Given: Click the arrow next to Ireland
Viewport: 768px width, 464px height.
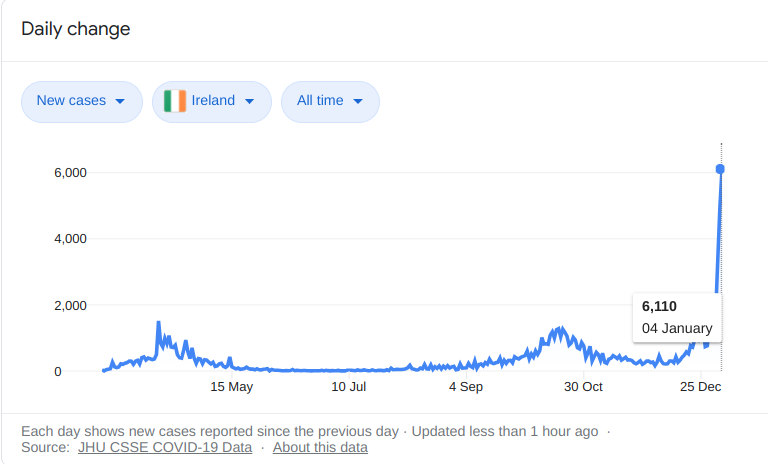Looking at the screenshot, I should point(250,102).
